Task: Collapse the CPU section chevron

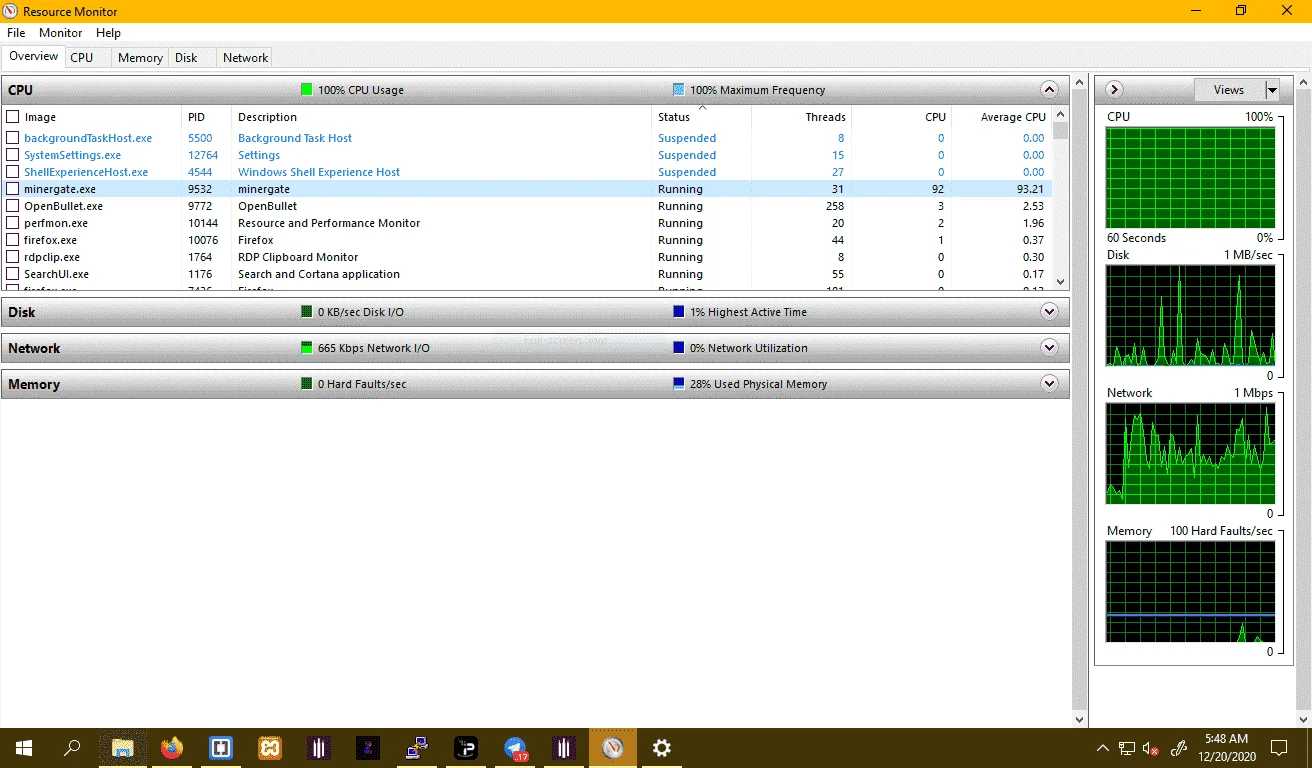Action: pyautogui.click(x=1049, y=89)
